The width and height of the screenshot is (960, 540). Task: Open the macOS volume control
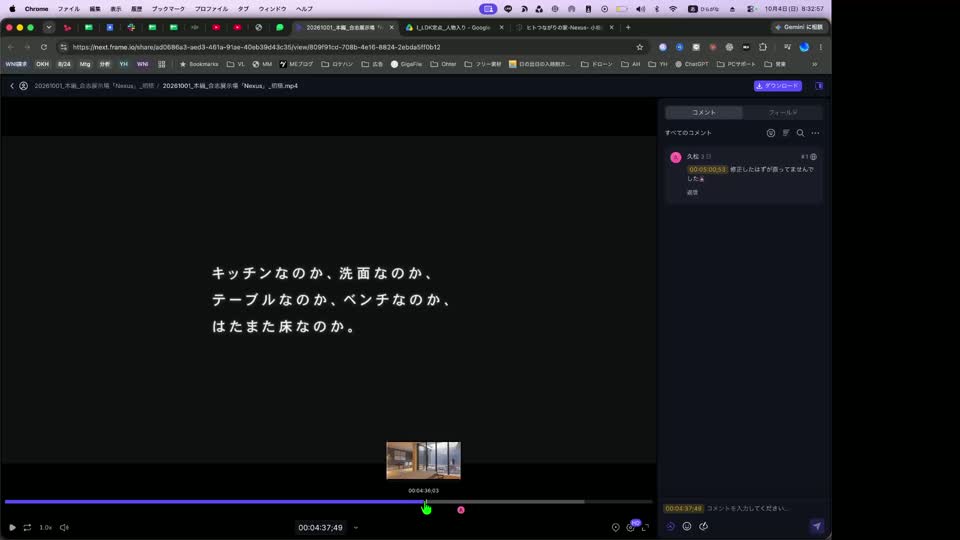pyautogui.click(x=640, y=9)
